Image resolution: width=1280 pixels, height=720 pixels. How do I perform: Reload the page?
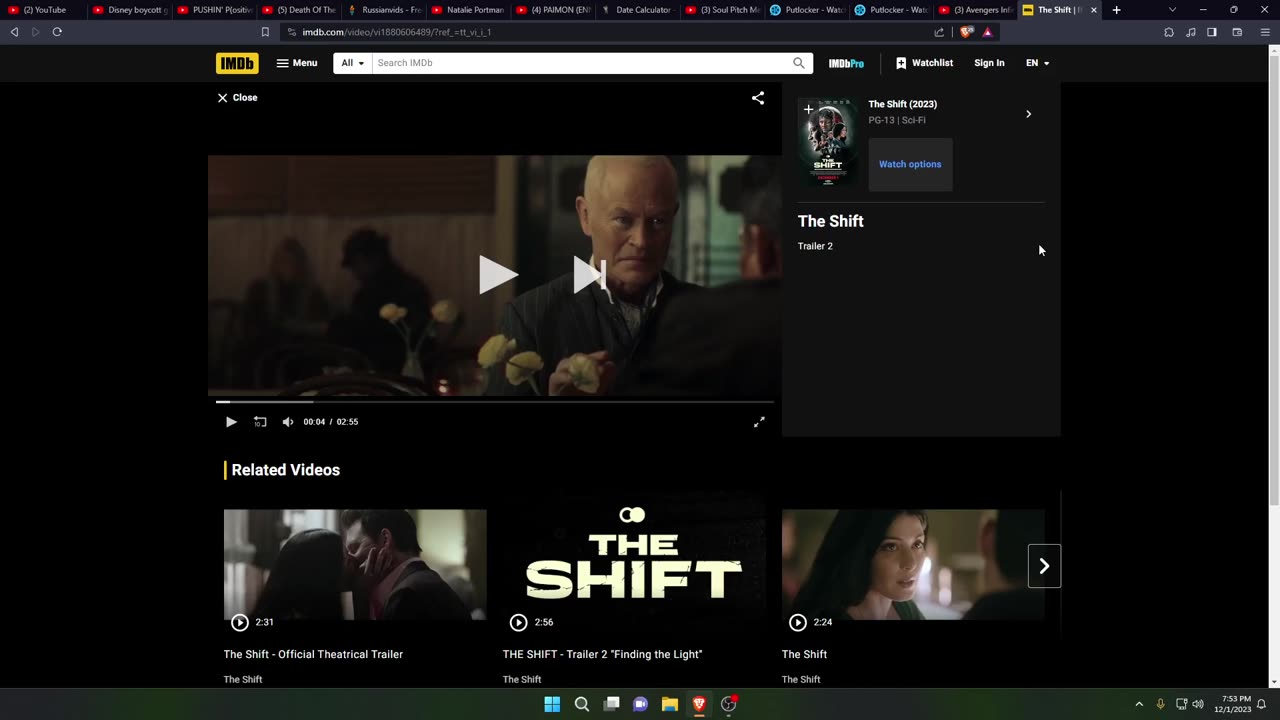point(57,32)
